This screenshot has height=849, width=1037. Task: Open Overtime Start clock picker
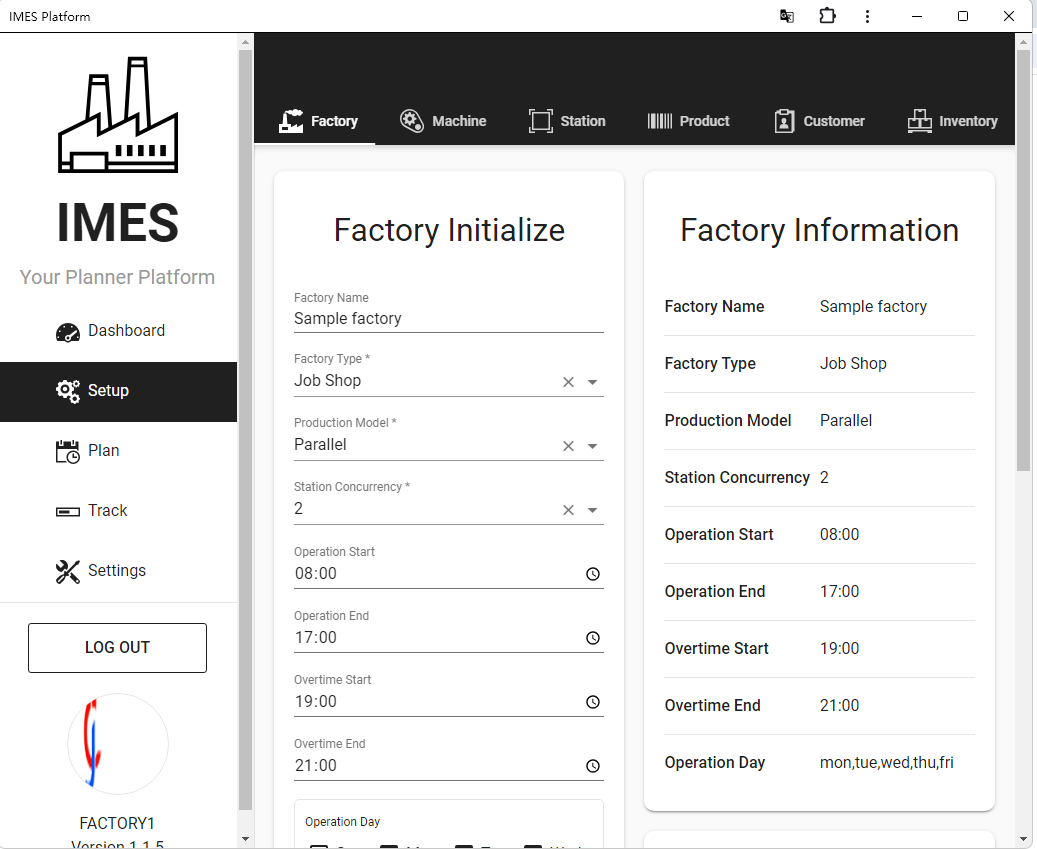(593, 702)
